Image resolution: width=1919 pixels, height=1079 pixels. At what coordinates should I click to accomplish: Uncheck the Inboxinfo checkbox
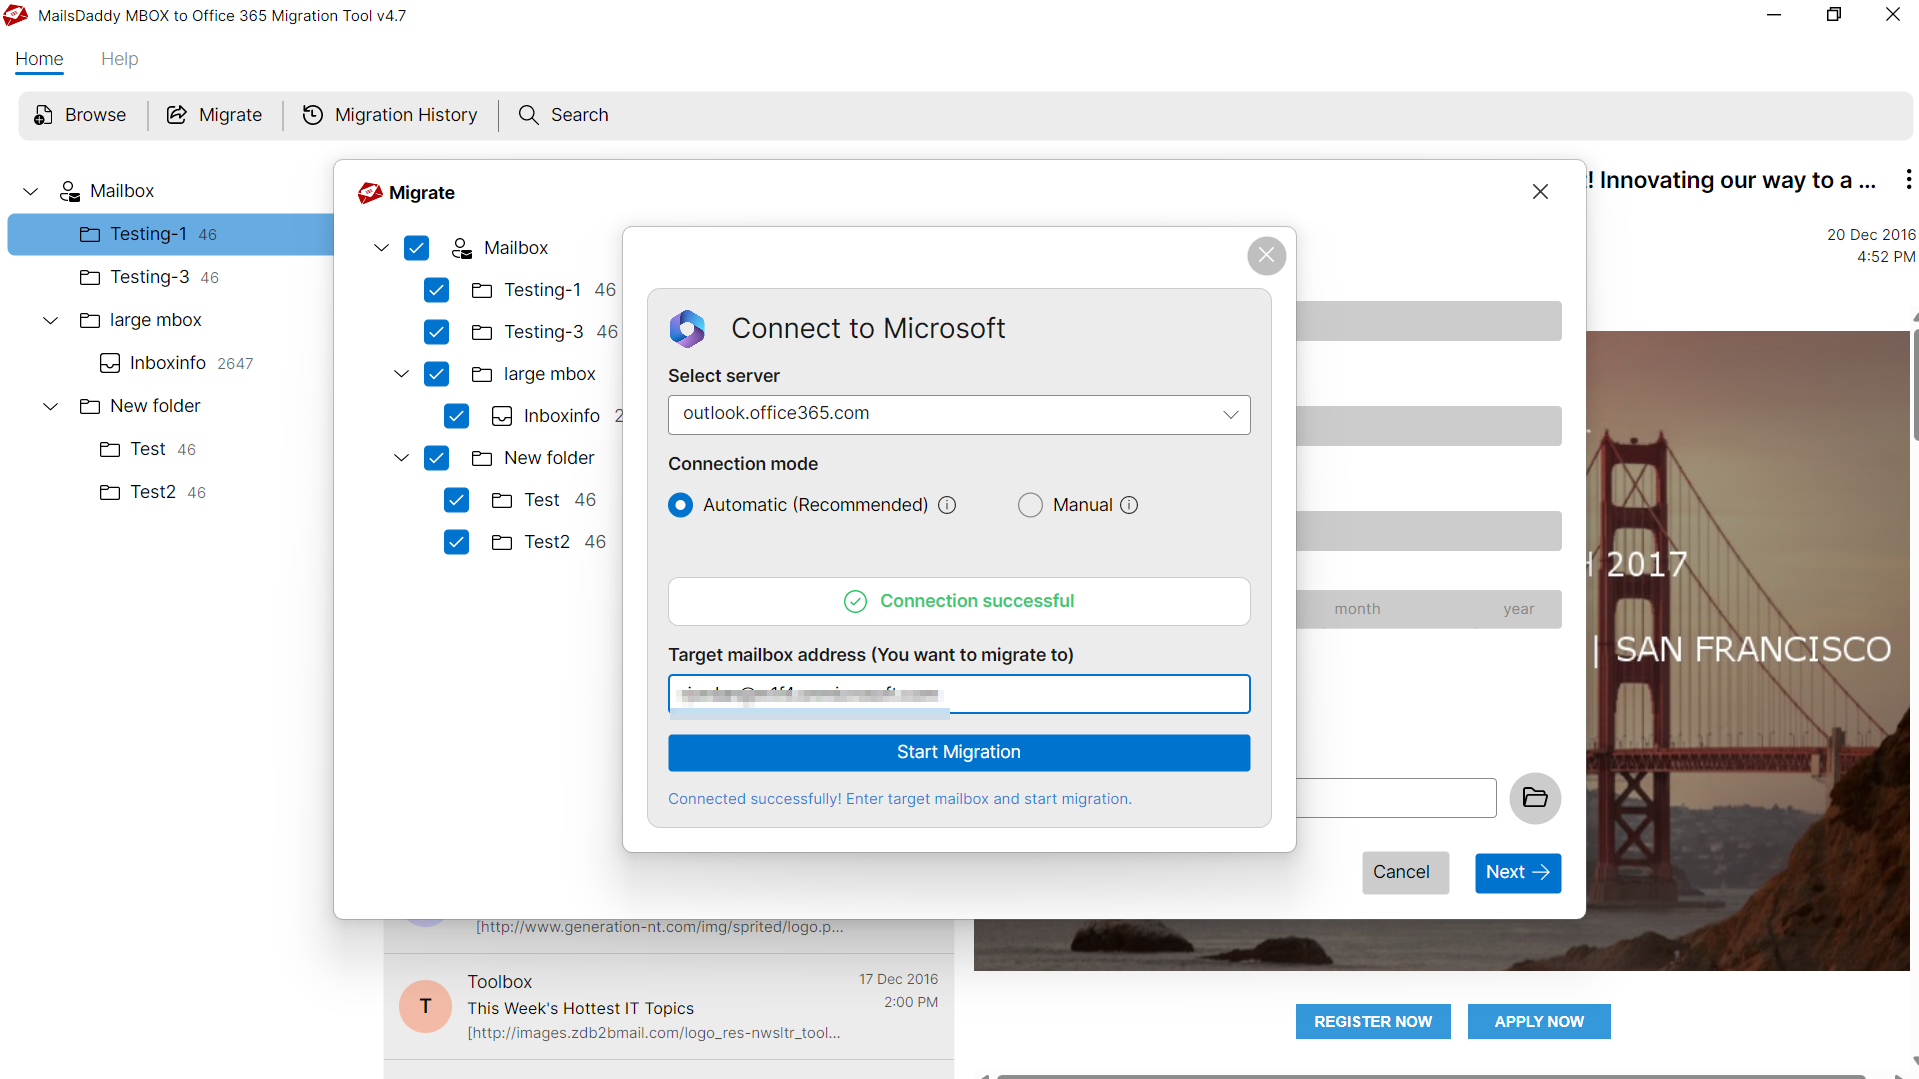click(x=456, y=416)
